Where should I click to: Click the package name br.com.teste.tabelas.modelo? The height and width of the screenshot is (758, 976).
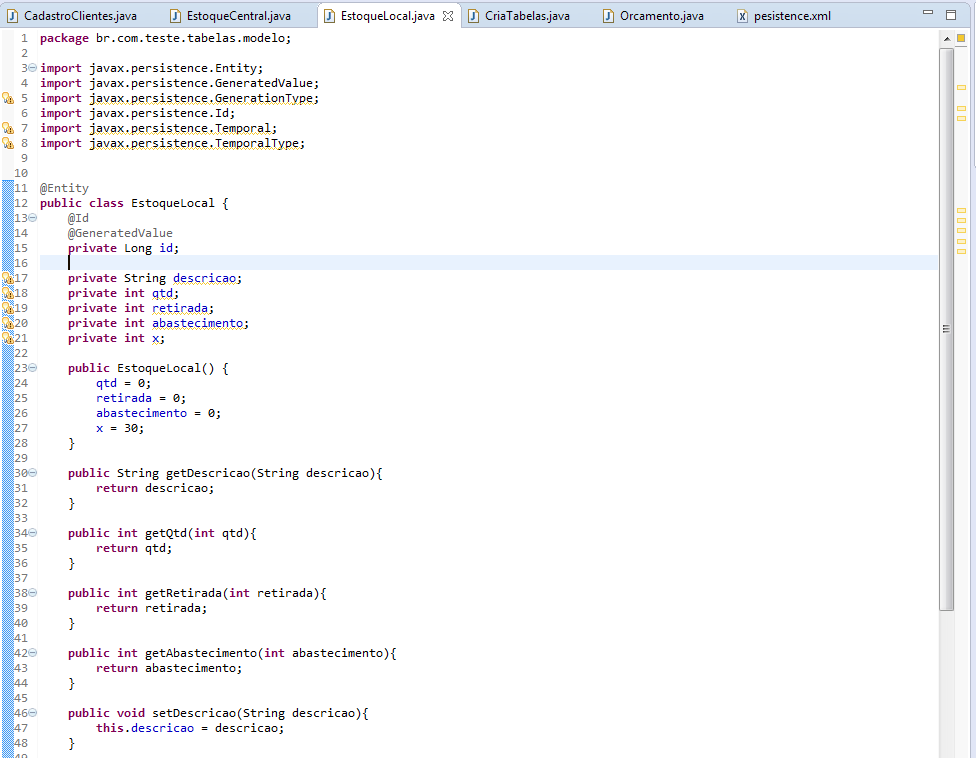[x=190, y=38]
